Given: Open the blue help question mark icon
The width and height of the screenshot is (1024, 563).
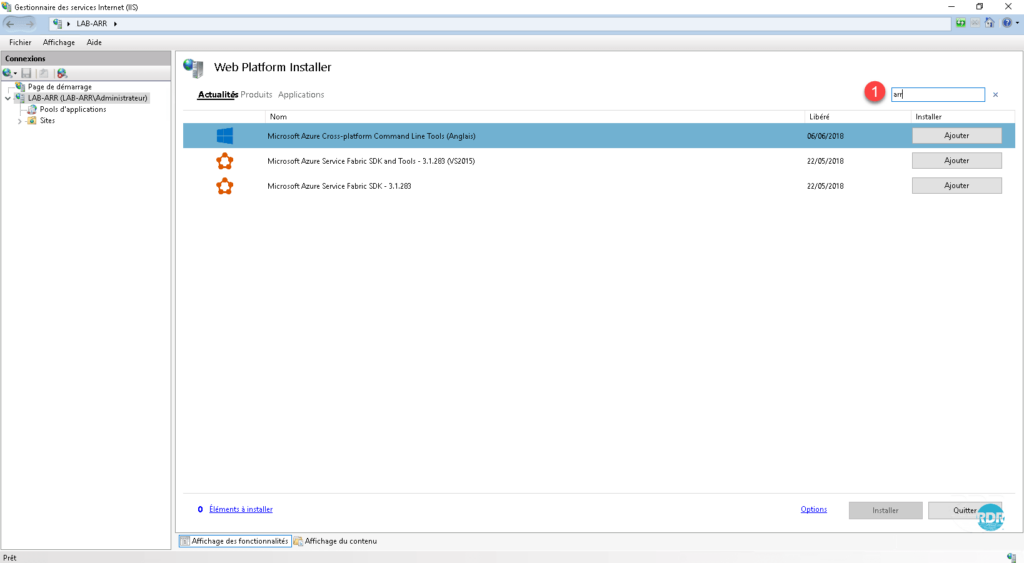Looking at the screenshot, I should 1007,23.
